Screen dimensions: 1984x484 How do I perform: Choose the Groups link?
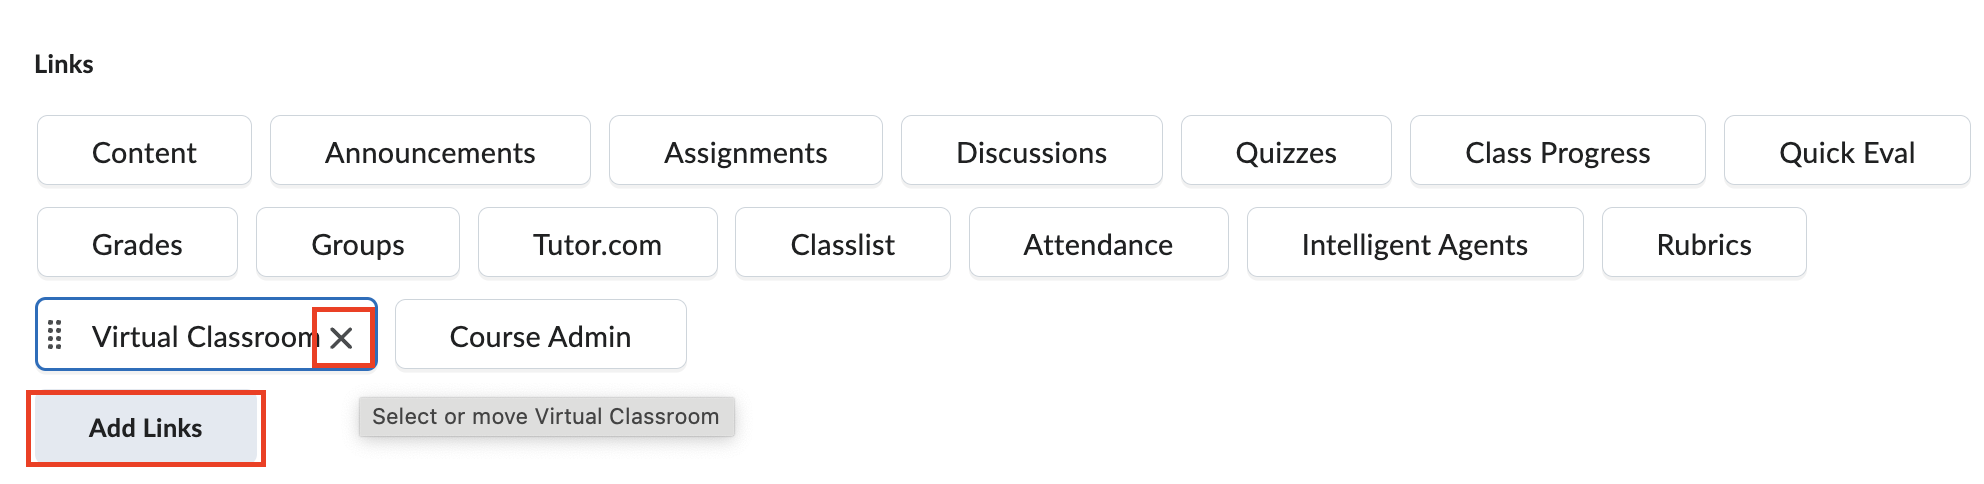358,244
